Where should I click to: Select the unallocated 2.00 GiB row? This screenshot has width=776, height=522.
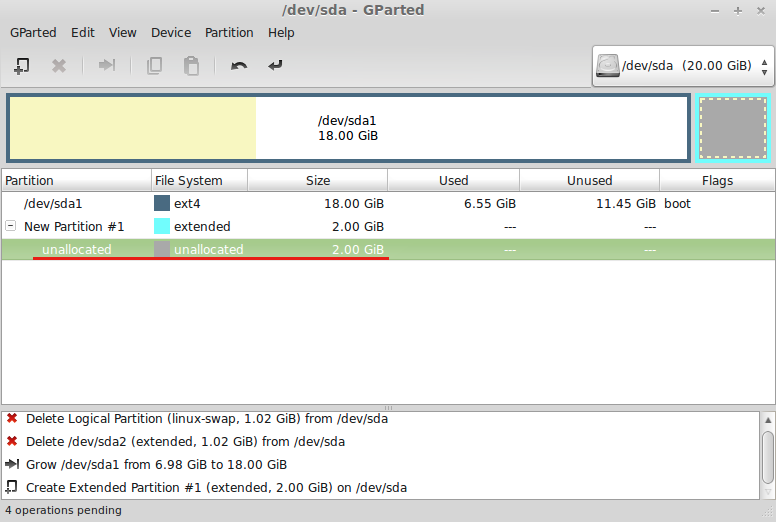point(388,249)
